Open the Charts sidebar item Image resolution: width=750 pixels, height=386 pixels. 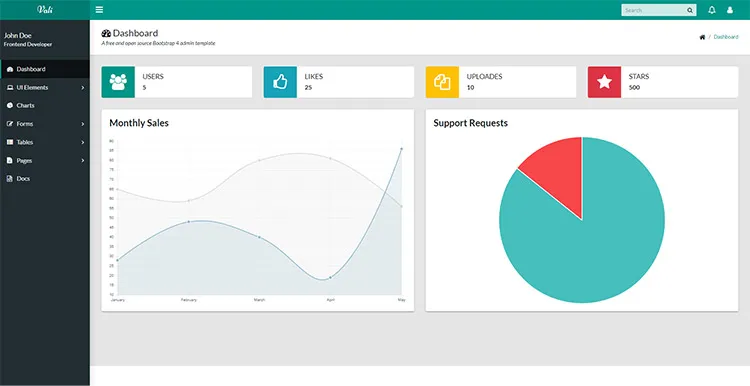click(x=45, y=105)
